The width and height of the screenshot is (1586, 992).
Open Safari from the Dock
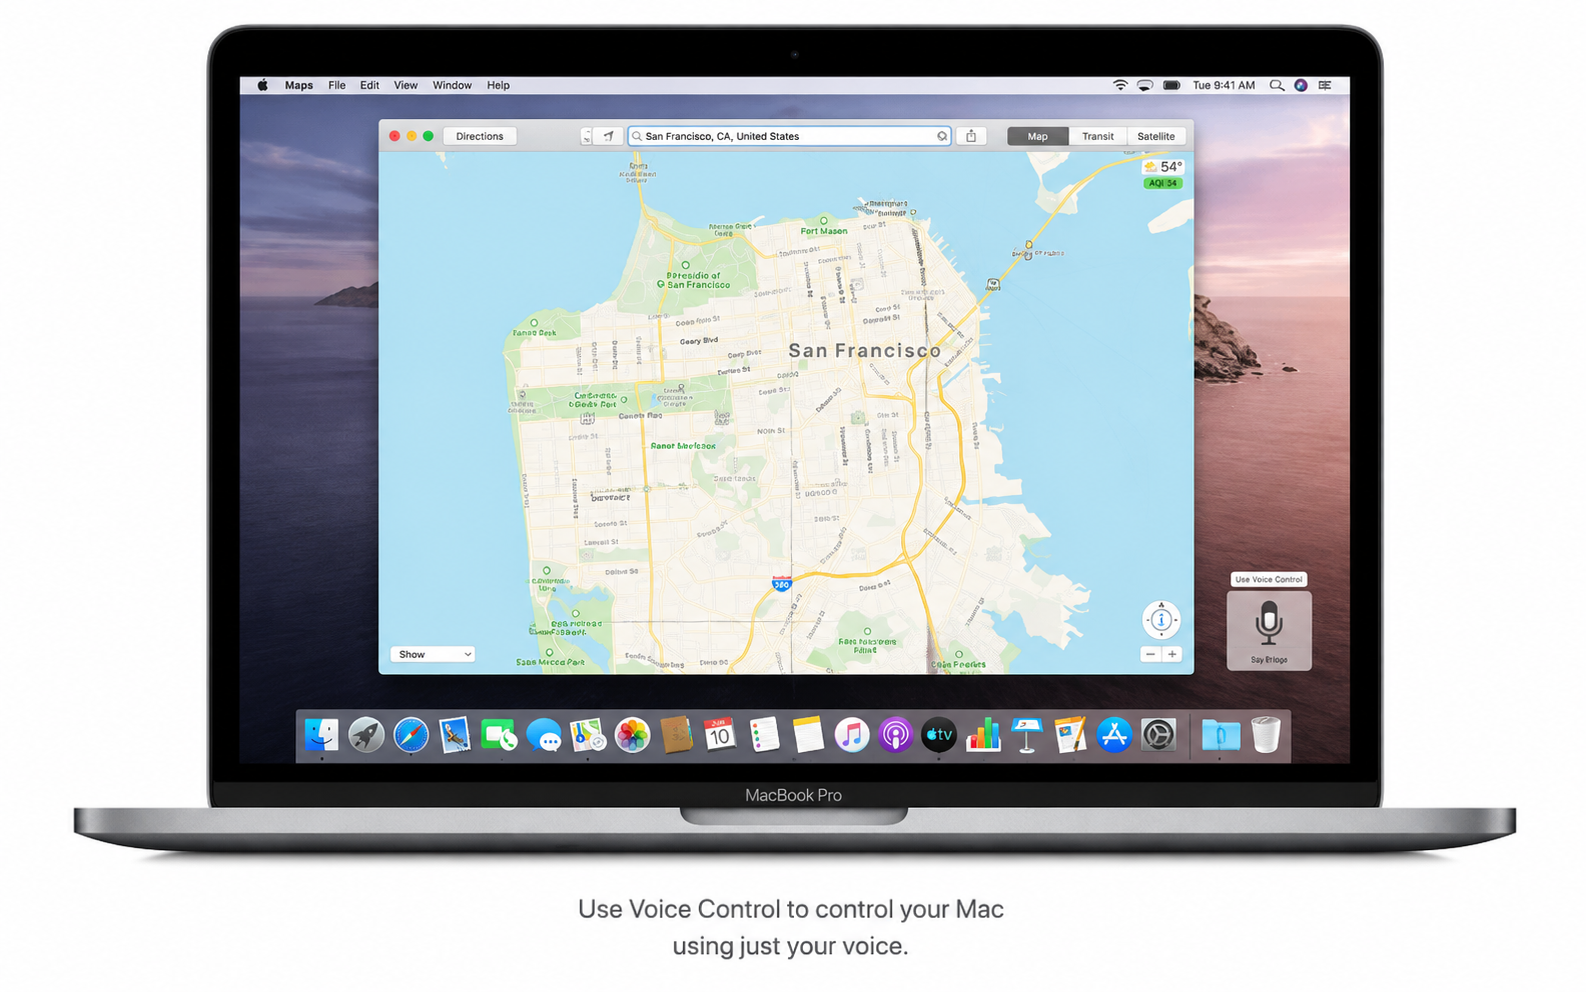coord(410,735)
